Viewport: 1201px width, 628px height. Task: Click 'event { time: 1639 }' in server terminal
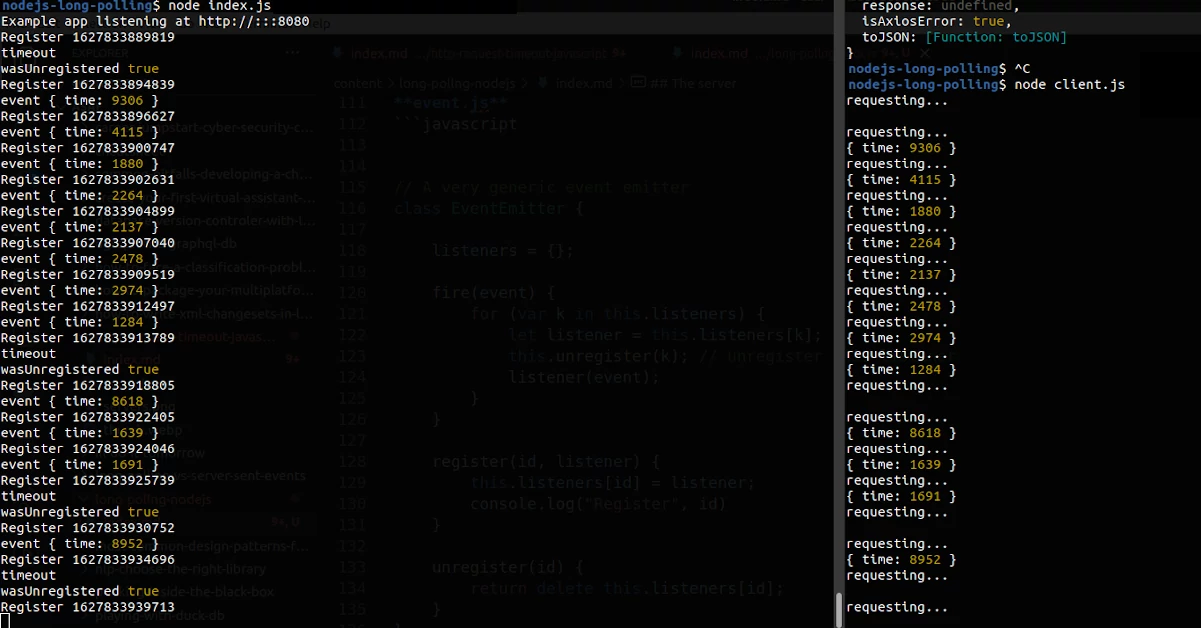pyautogui.click(x=80, y=433)
